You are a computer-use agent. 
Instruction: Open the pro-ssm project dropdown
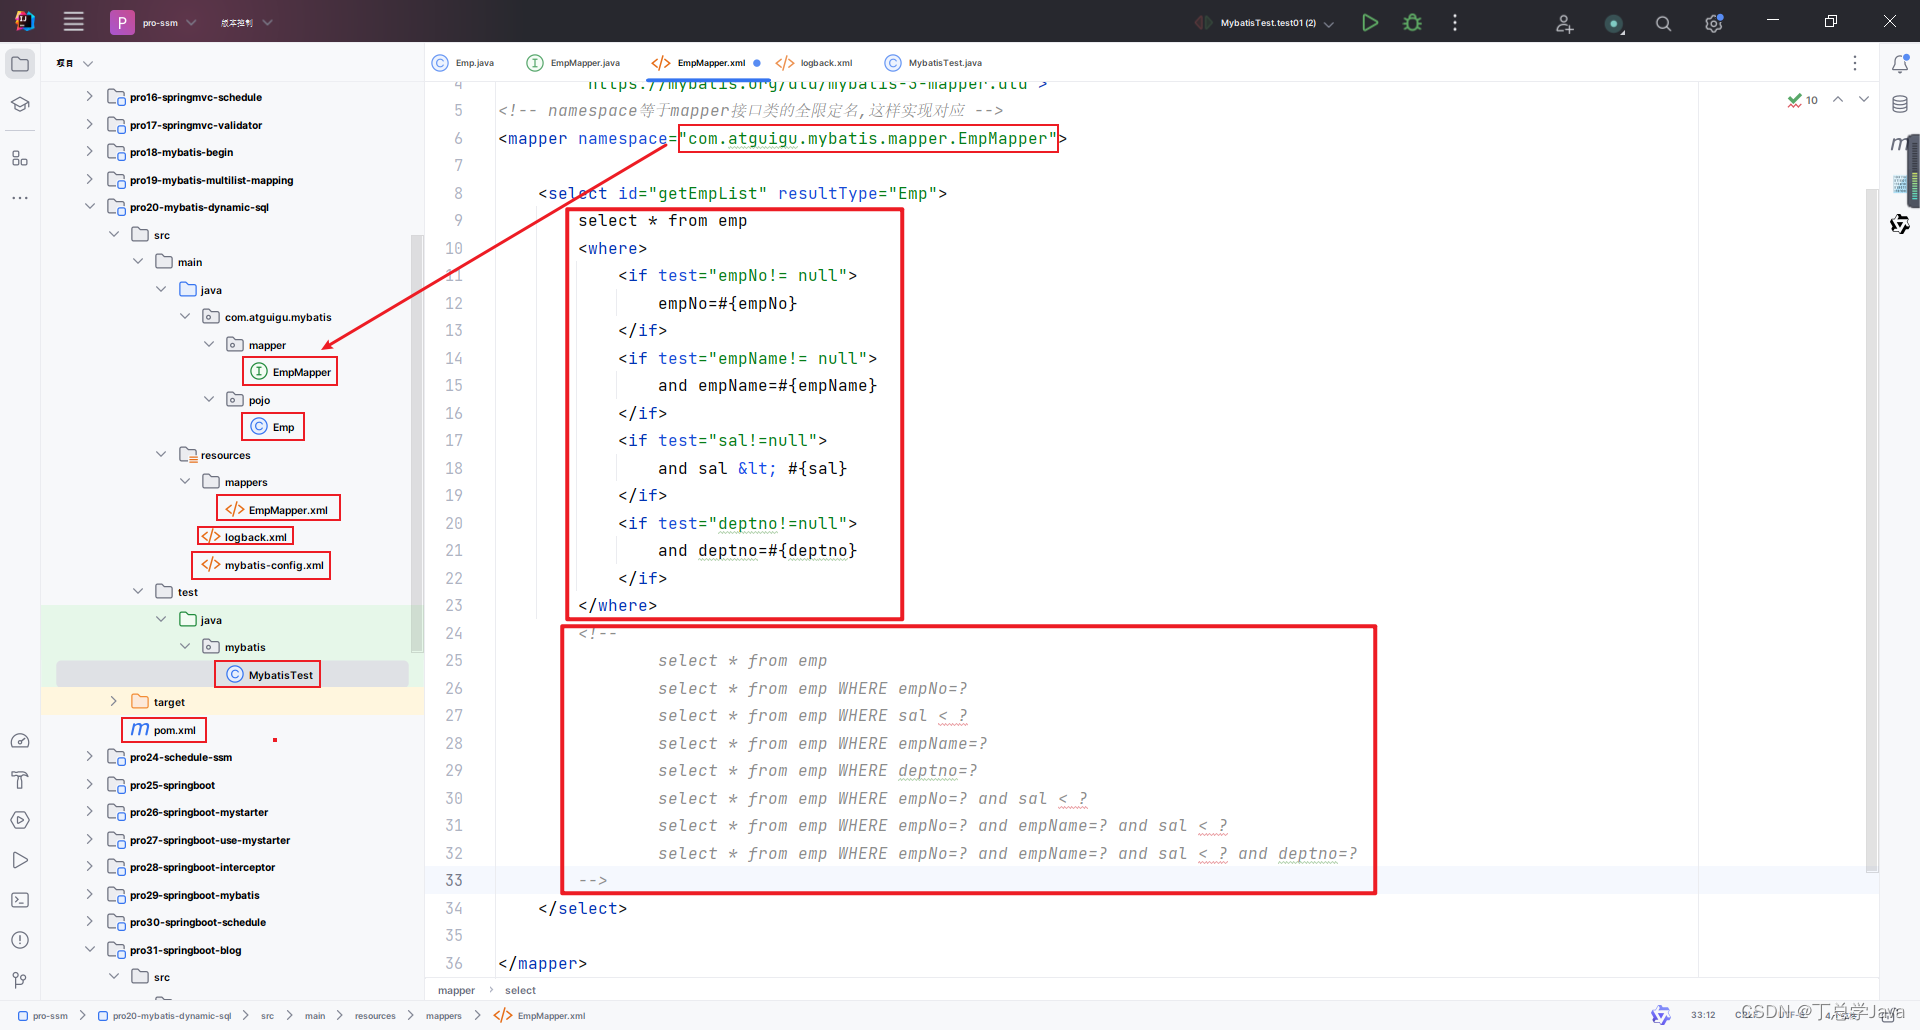(x=155, y=22)
